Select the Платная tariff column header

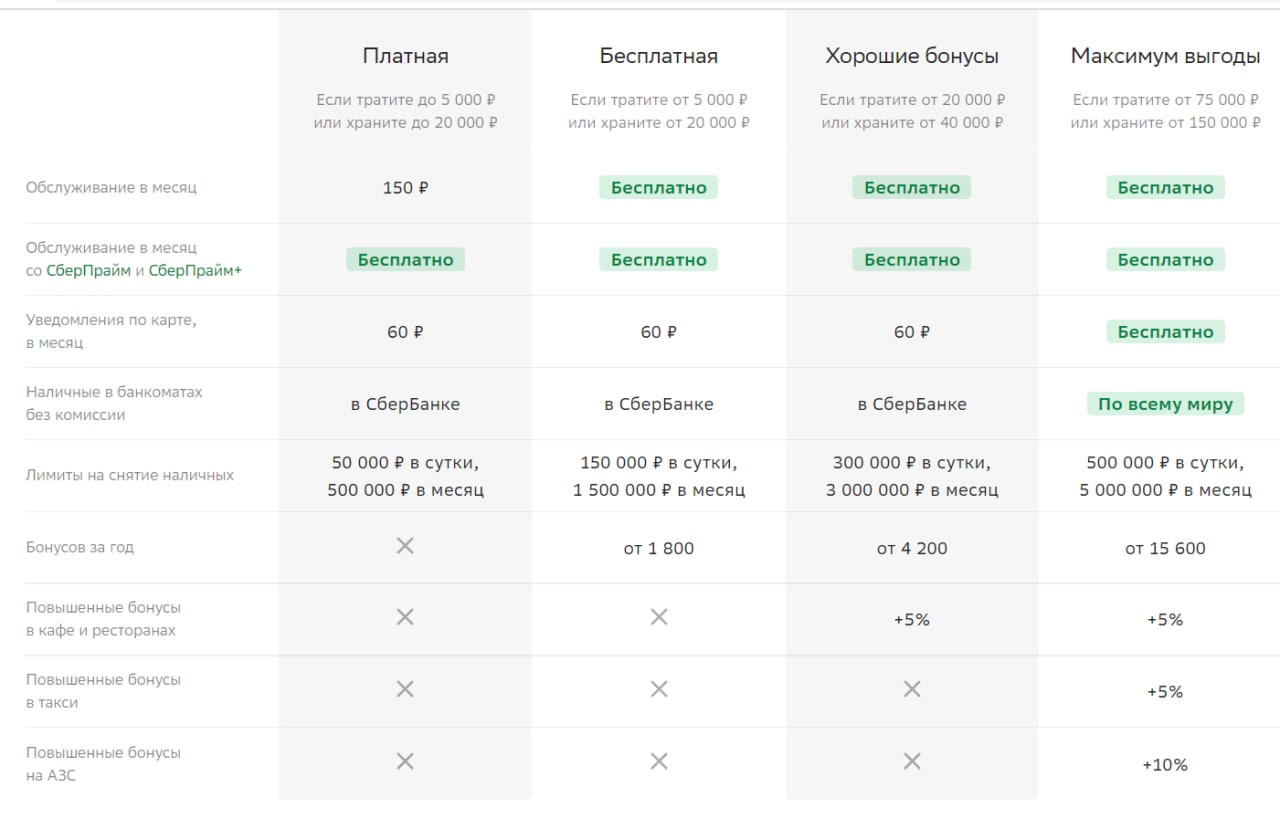405,56
